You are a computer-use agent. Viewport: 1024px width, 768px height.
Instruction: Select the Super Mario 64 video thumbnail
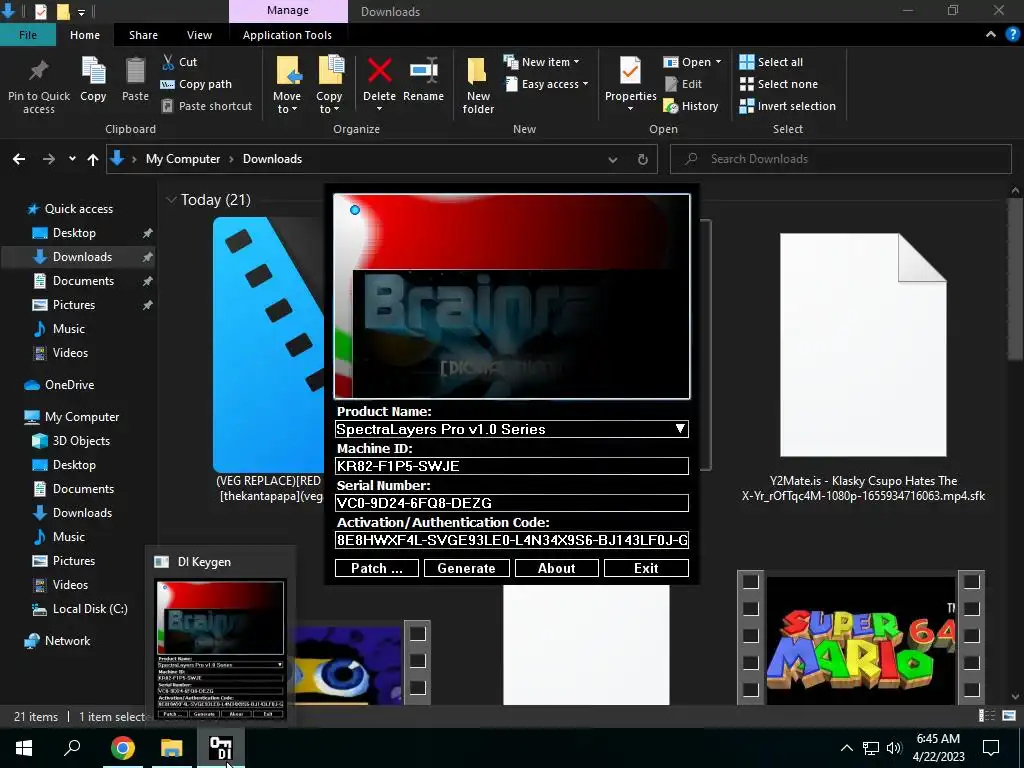(x=861, y=637)
